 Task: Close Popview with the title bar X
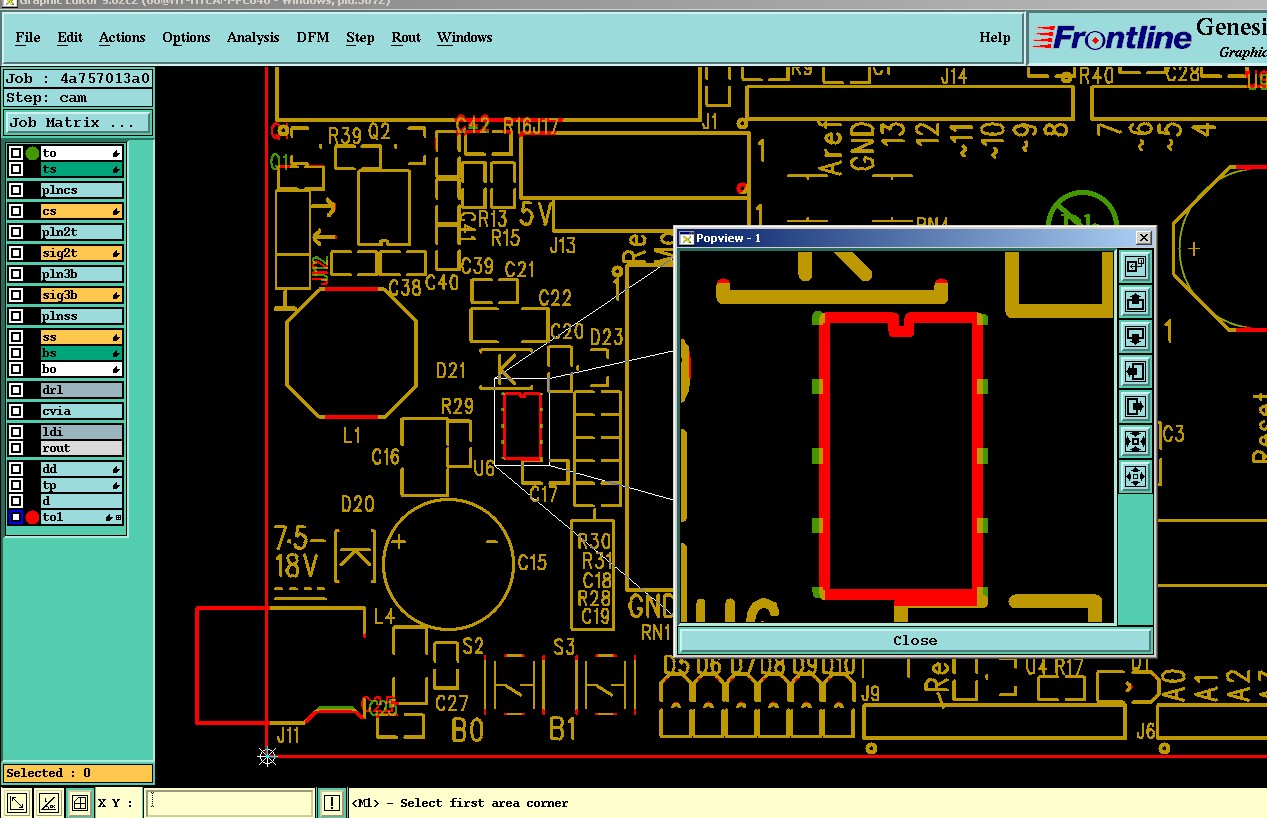point(1144,238)
